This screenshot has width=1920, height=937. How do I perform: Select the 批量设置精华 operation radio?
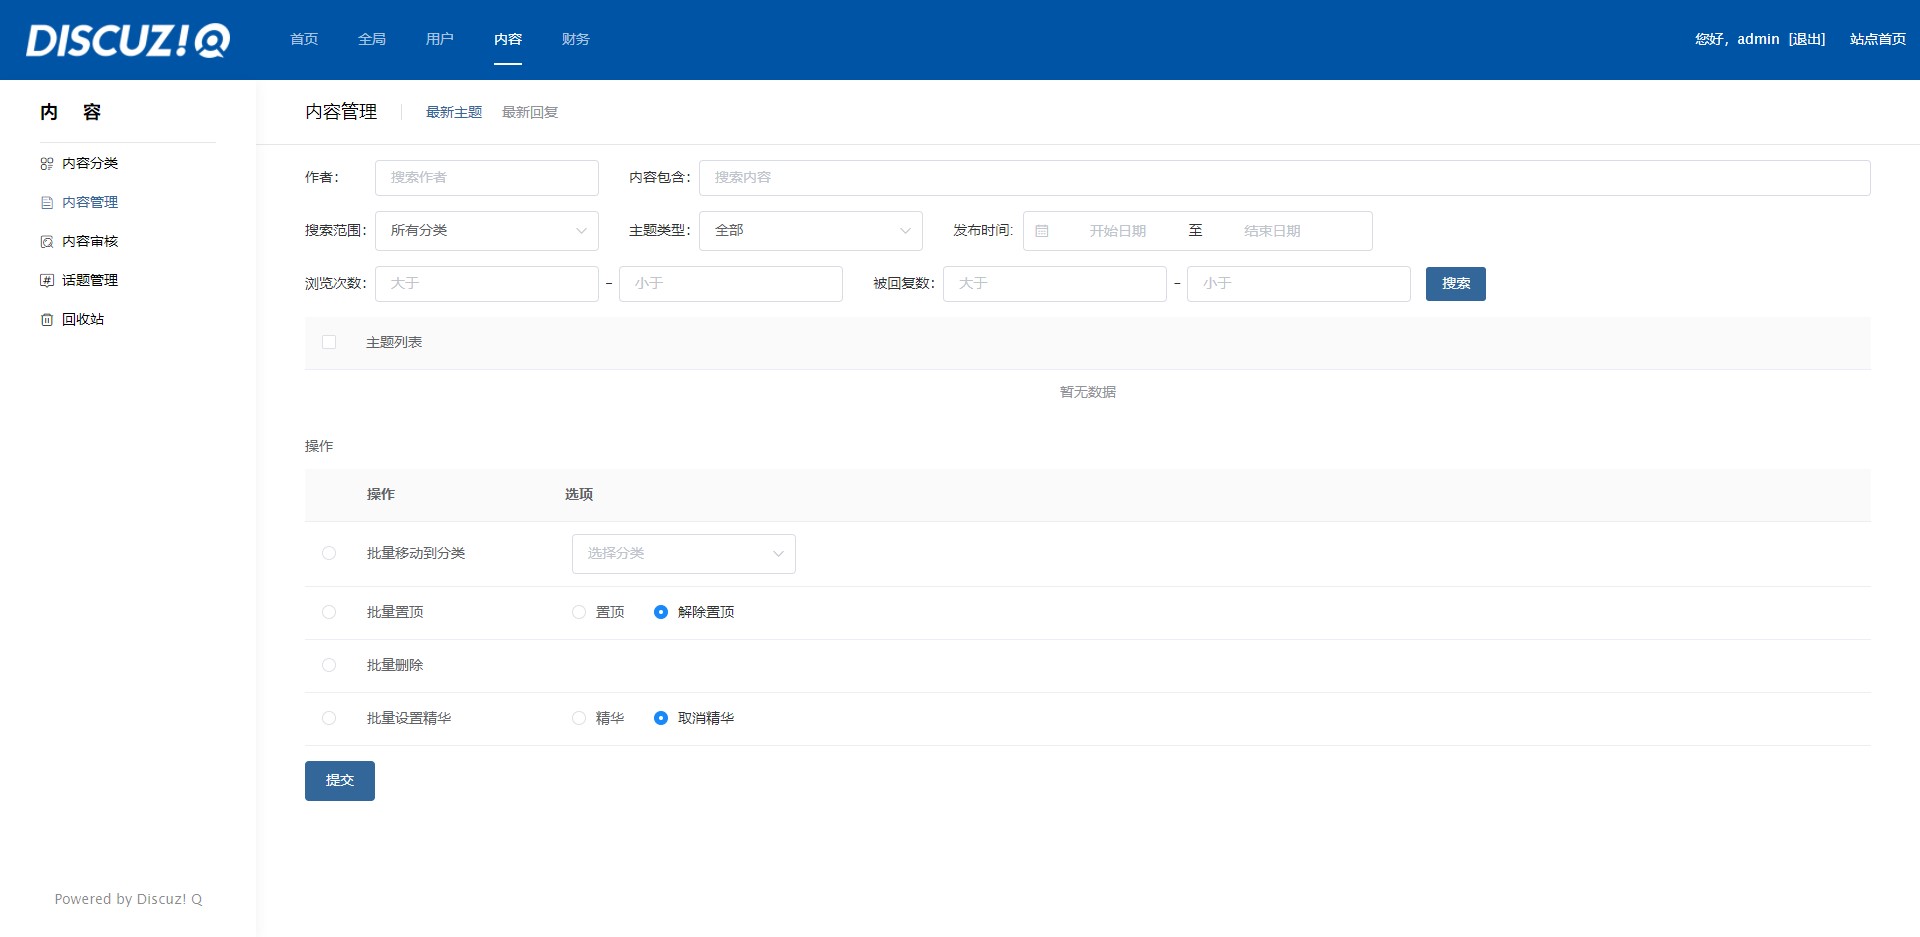coord(329,718)
